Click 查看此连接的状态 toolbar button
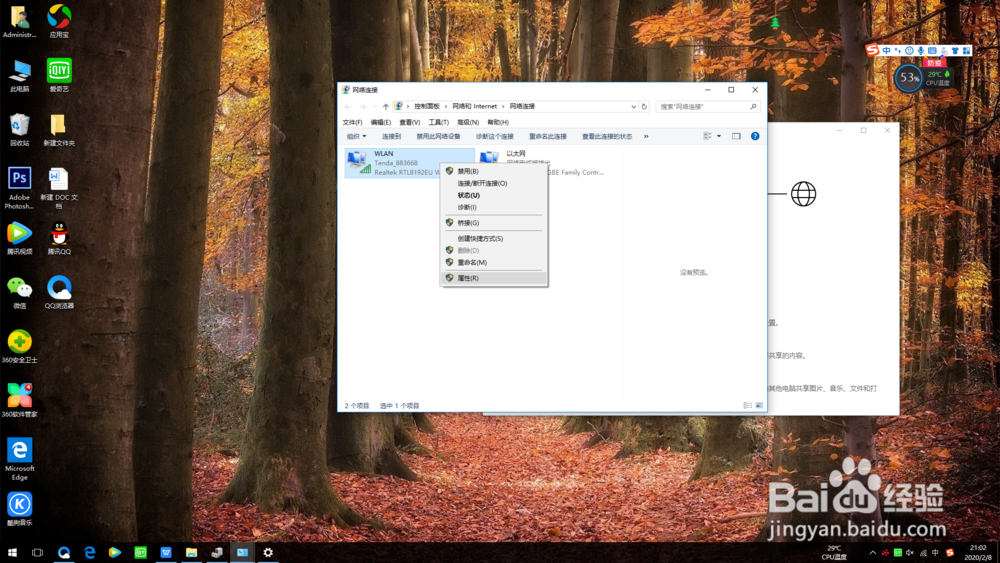 pos(607,136)
